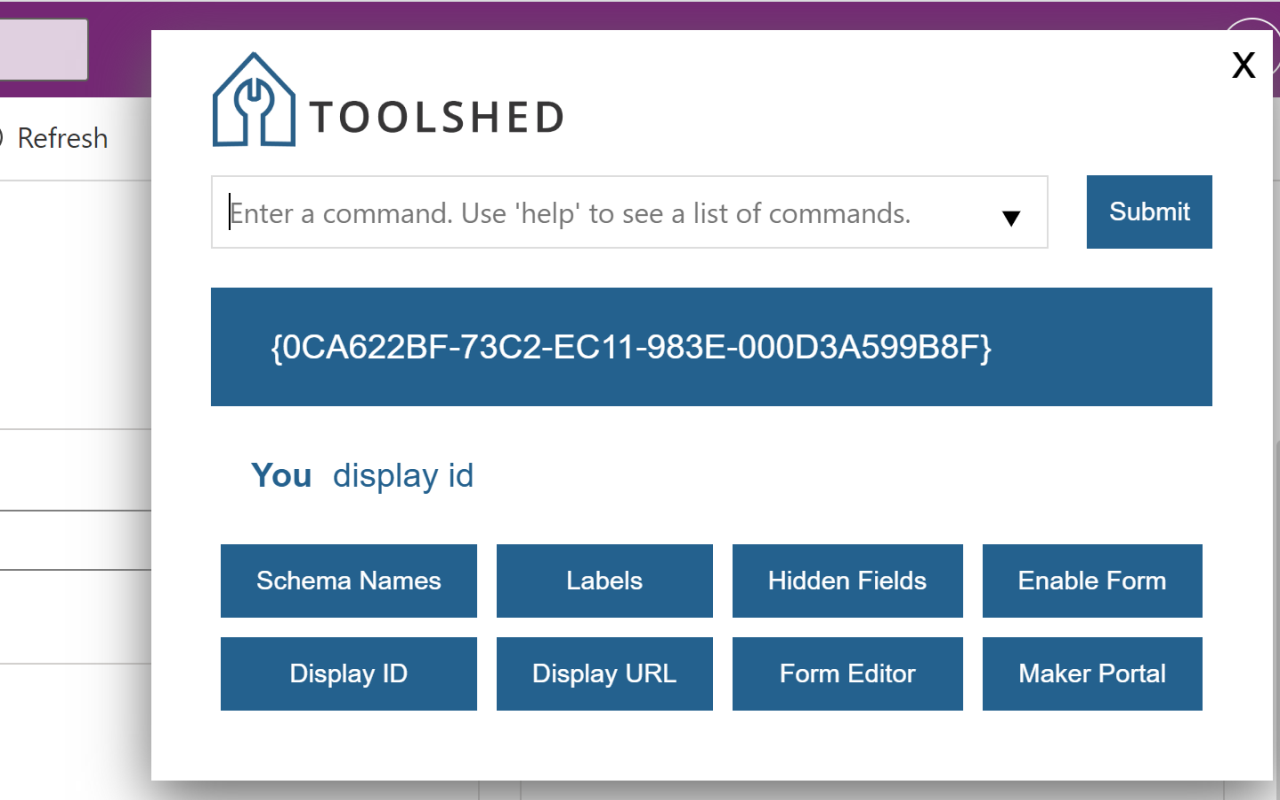The image size is (1280, 800).
Task: Open the Form Editor from Toolshed
Action: [x=847, y=673]
